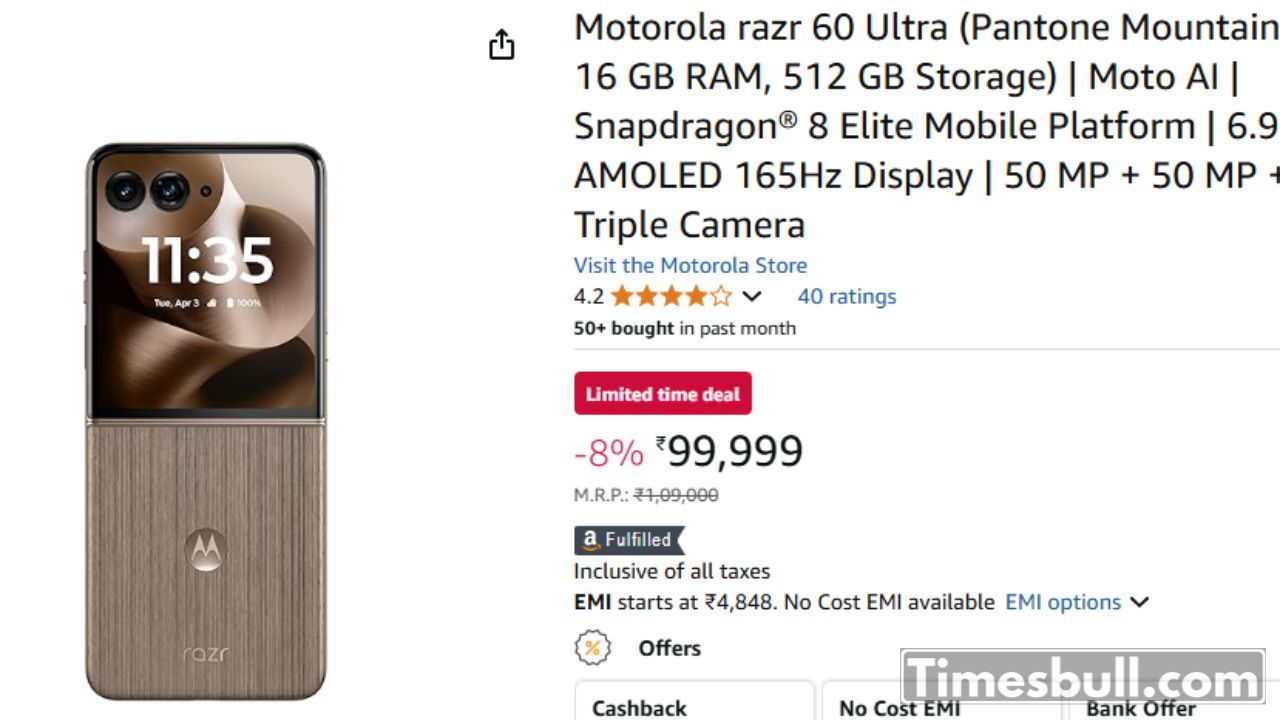Open the EMI options link
This screenshot has width=1280, height=720.
point(1062,602)
